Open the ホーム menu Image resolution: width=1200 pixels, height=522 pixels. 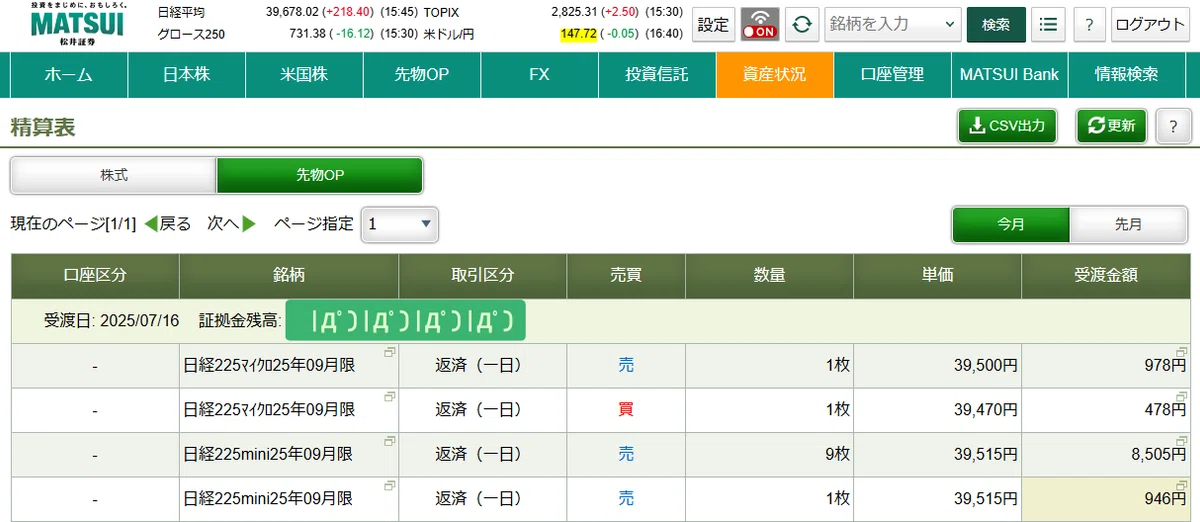pyautogui.click(x=69, y=74)
